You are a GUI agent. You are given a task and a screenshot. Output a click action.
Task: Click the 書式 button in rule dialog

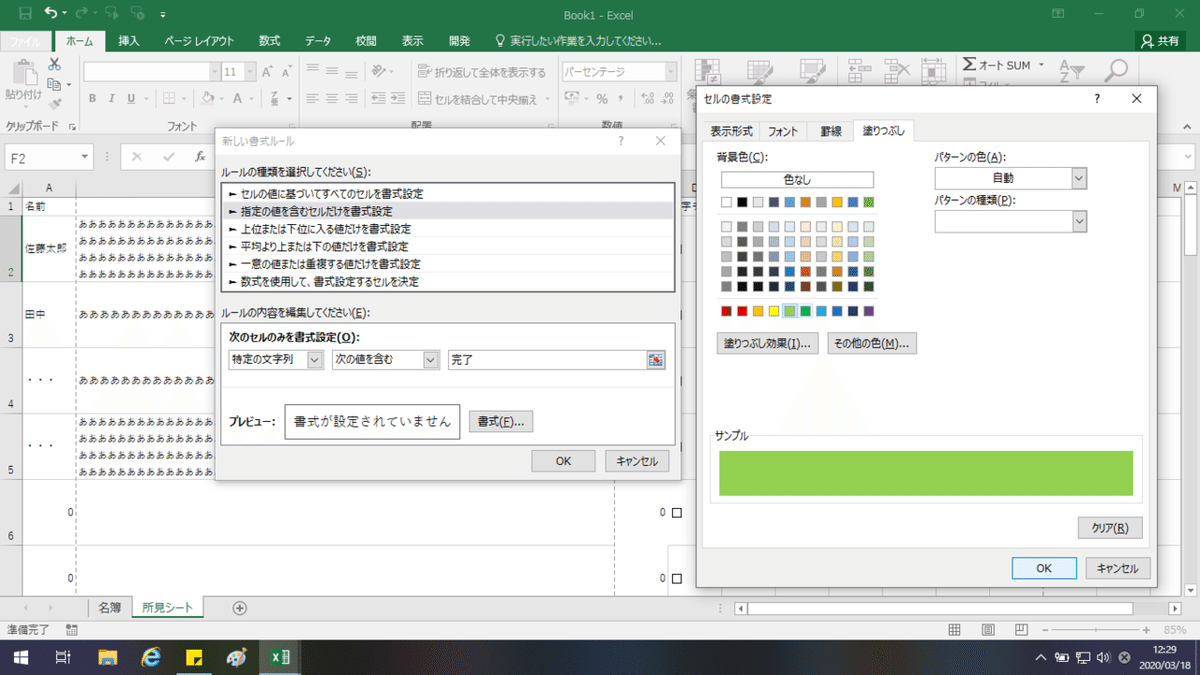coord(501,422)
